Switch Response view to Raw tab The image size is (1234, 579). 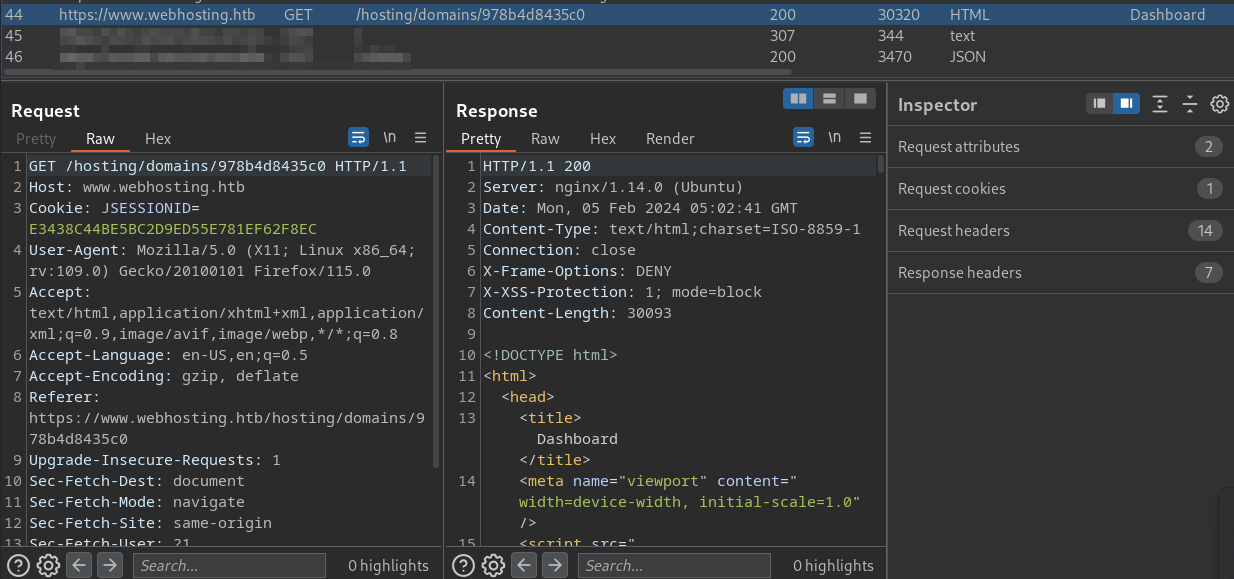545,139
